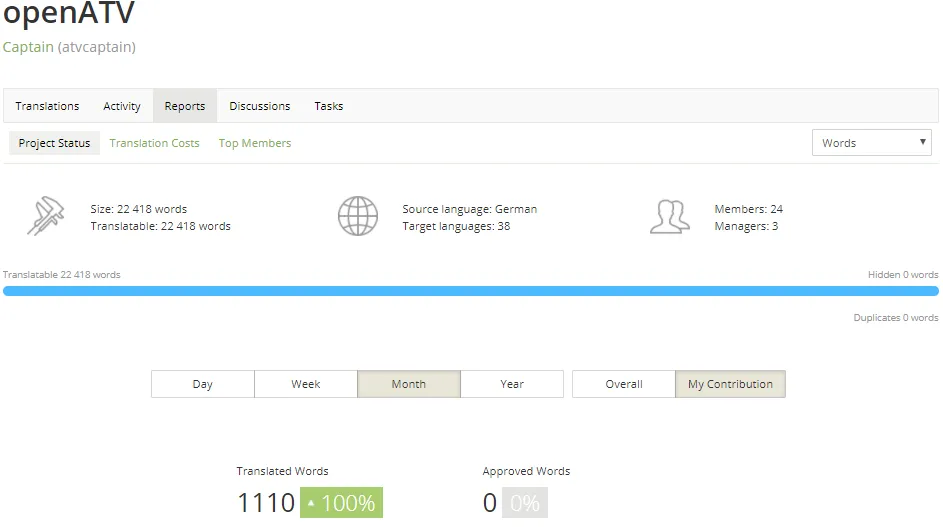Screen dimensions: 943x527
Task: Open the Activity tab
Action: pos(122,106)
